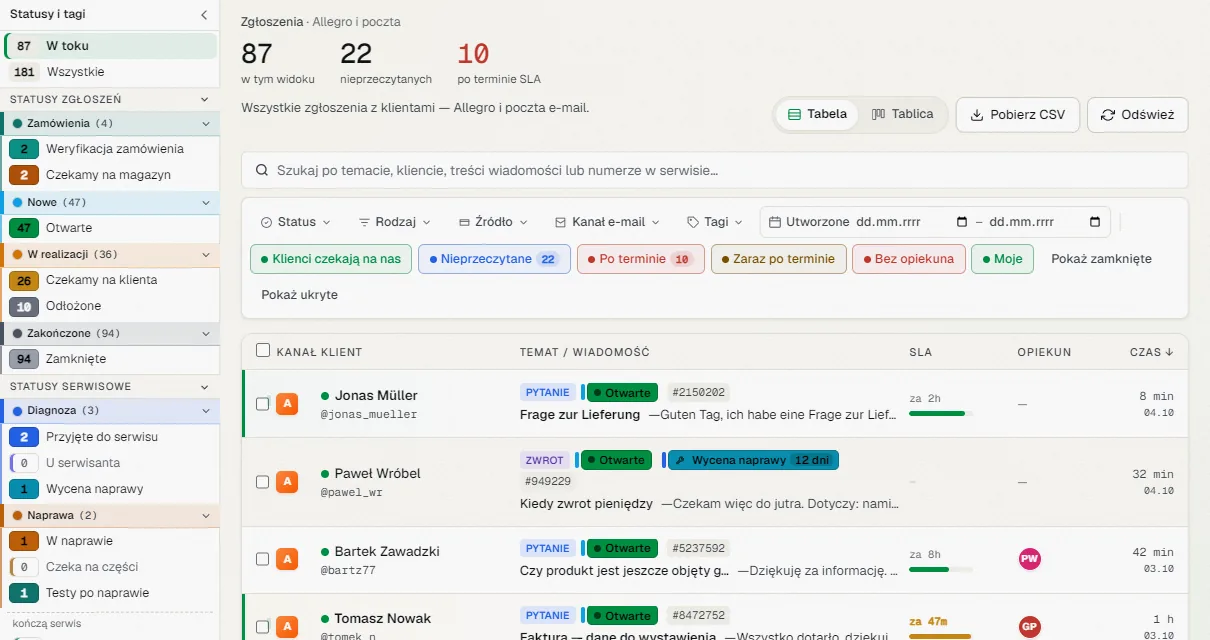Tick the select-all checkbox in table header
Screen dimensions: 1210x640
pyautogui.click(x=263, y=351)
